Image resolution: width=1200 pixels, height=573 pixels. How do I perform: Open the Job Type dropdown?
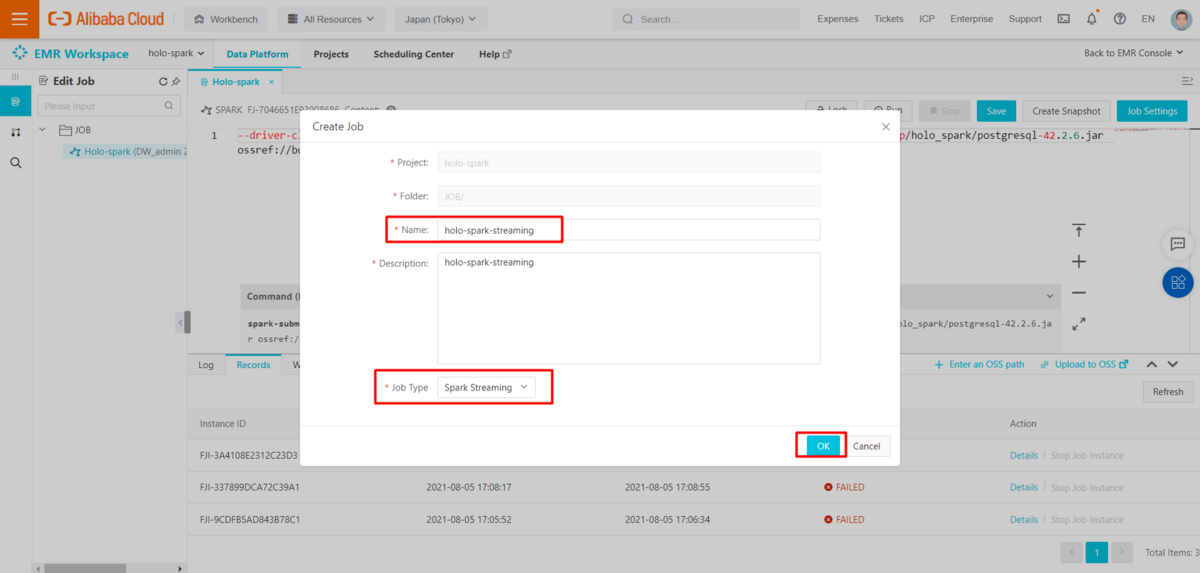pos(486,387)
